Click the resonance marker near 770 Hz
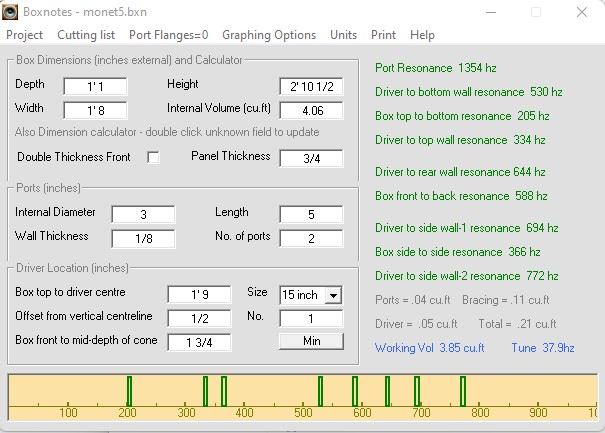This screenshot has height=433, width=605. pos(463,390)
